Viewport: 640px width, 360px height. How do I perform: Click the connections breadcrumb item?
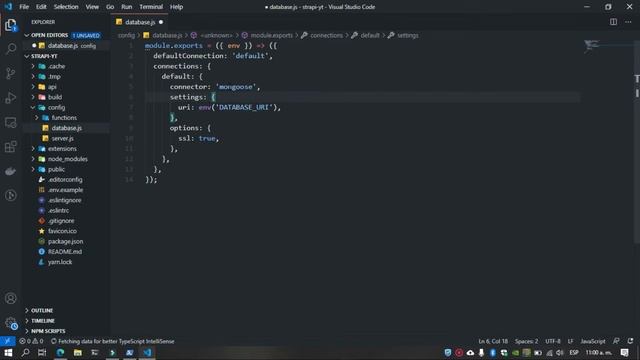326,36
